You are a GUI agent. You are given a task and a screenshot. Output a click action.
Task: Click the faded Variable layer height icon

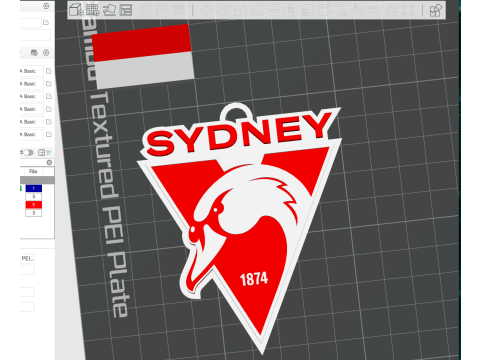pos(179,10)
